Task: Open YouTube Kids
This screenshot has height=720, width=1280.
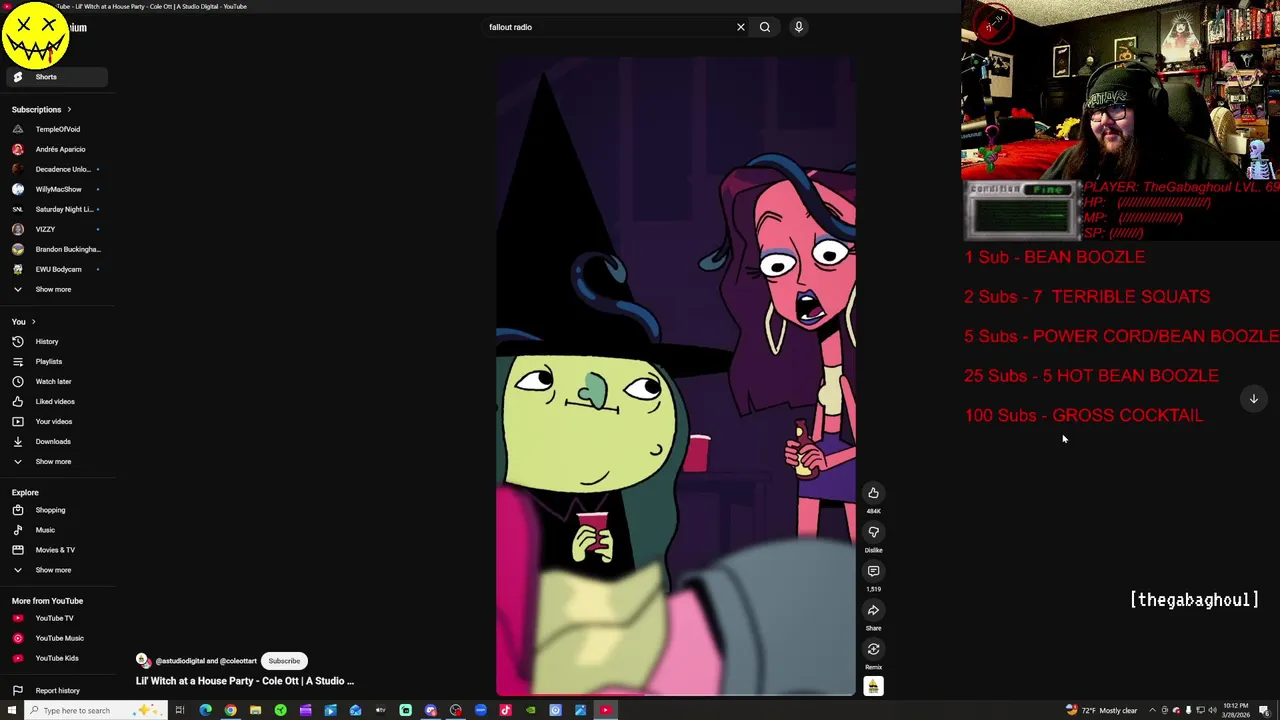Action: (x=56, y=658)
